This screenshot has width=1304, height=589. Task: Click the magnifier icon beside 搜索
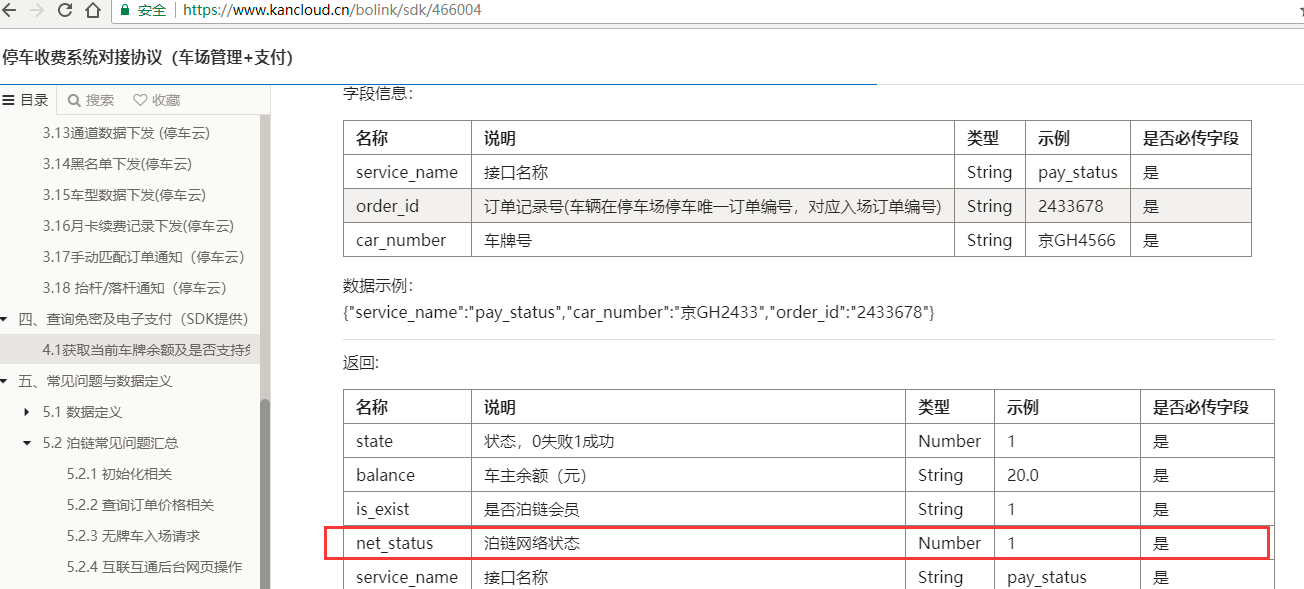pos(74,100)
